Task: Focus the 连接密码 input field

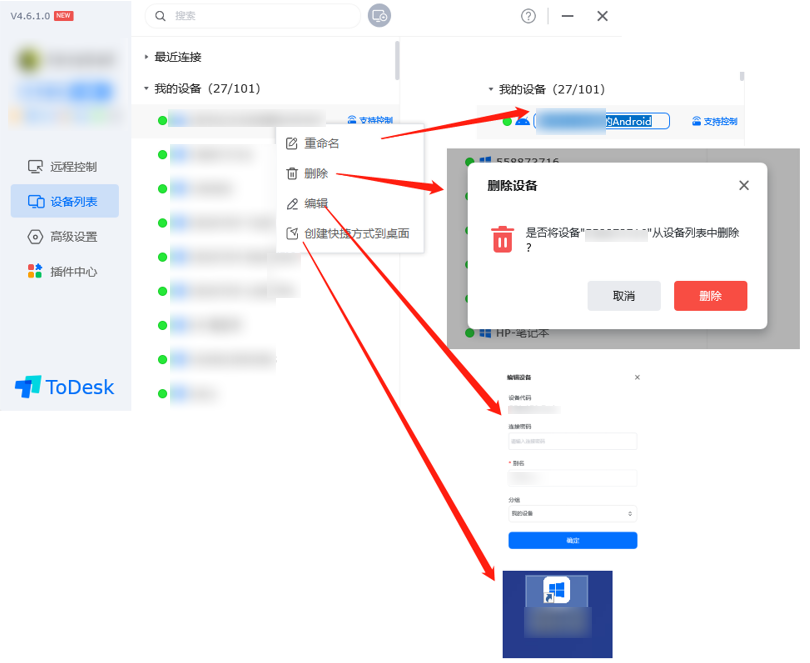Action: [x=572, y=441]
